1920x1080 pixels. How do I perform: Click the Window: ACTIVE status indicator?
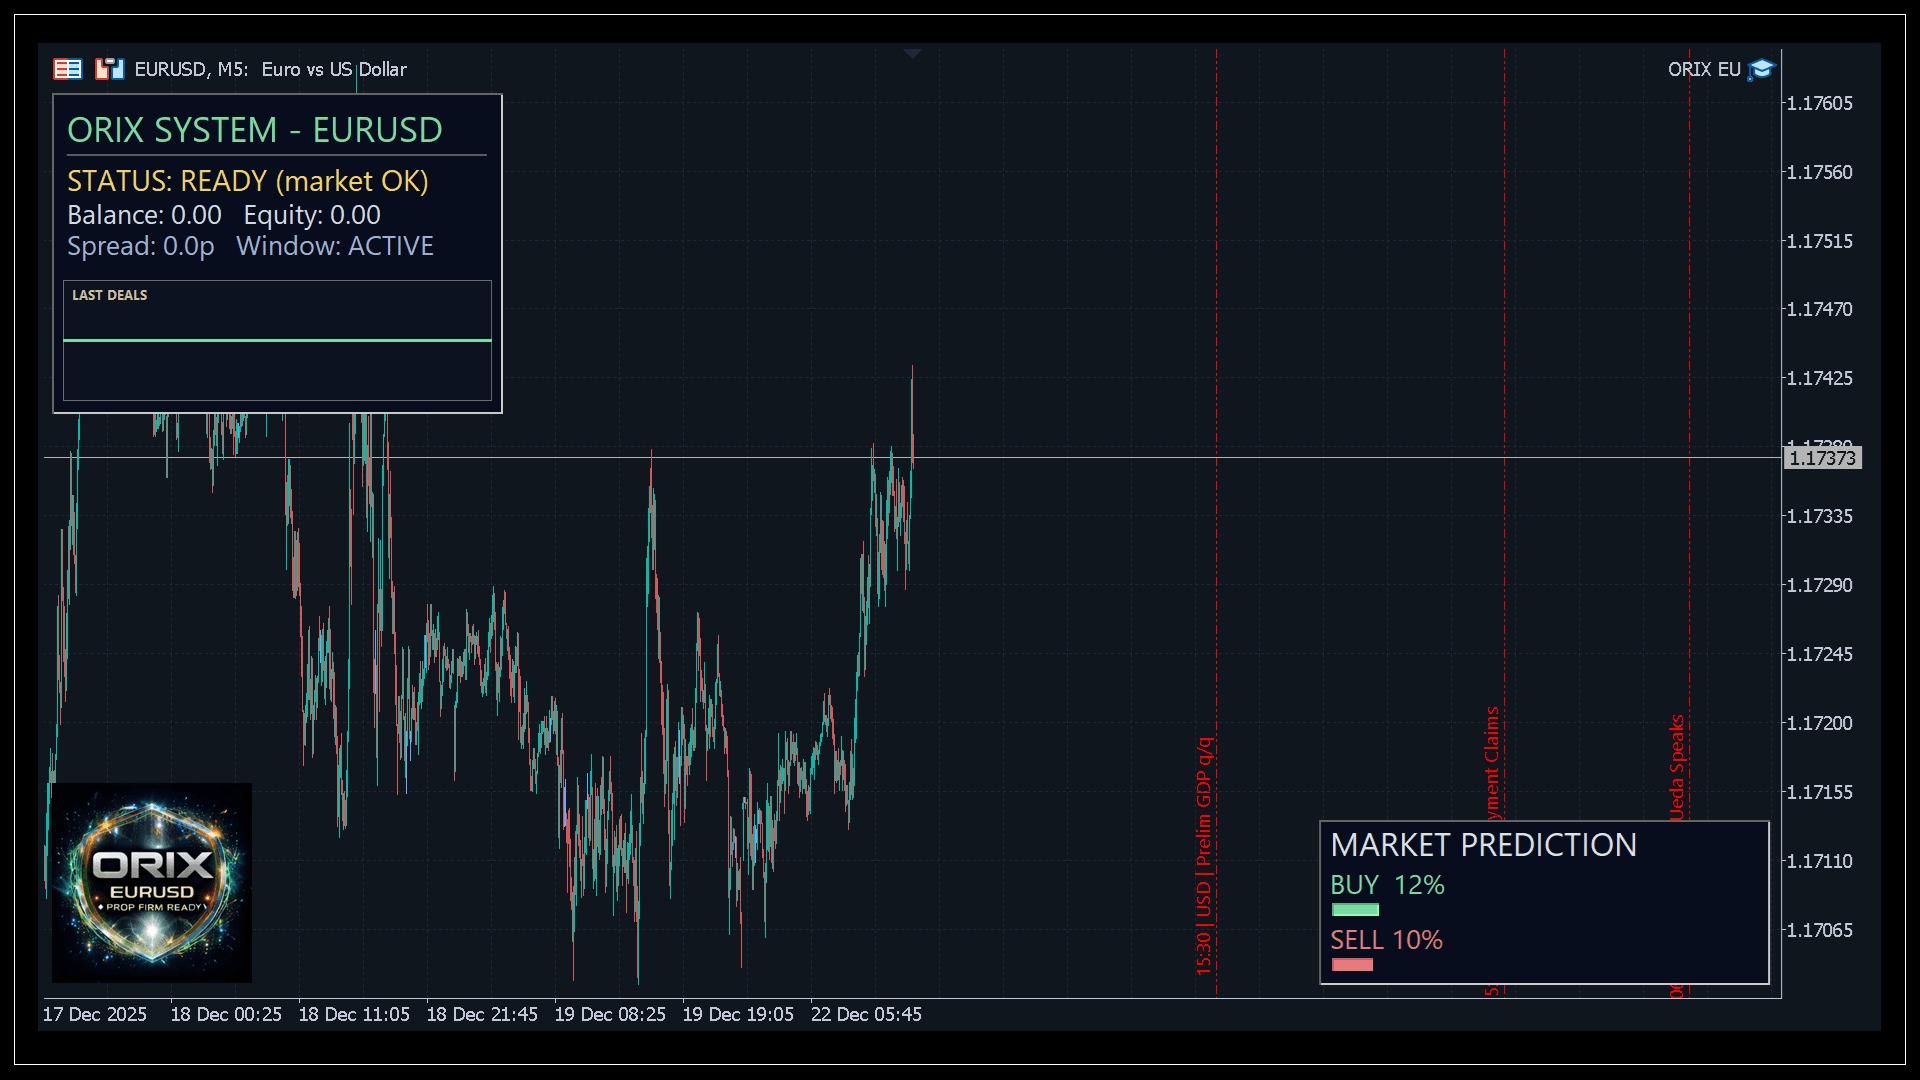tap(335, 246)
